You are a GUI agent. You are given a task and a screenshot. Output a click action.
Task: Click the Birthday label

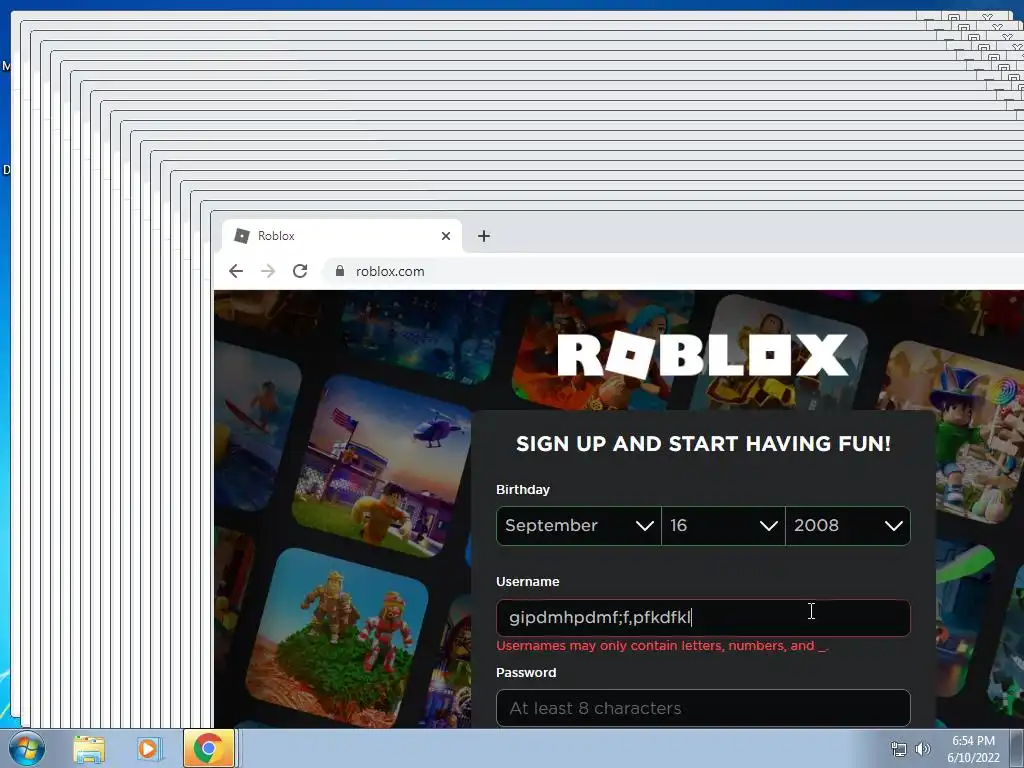click(x=522, y=490)
